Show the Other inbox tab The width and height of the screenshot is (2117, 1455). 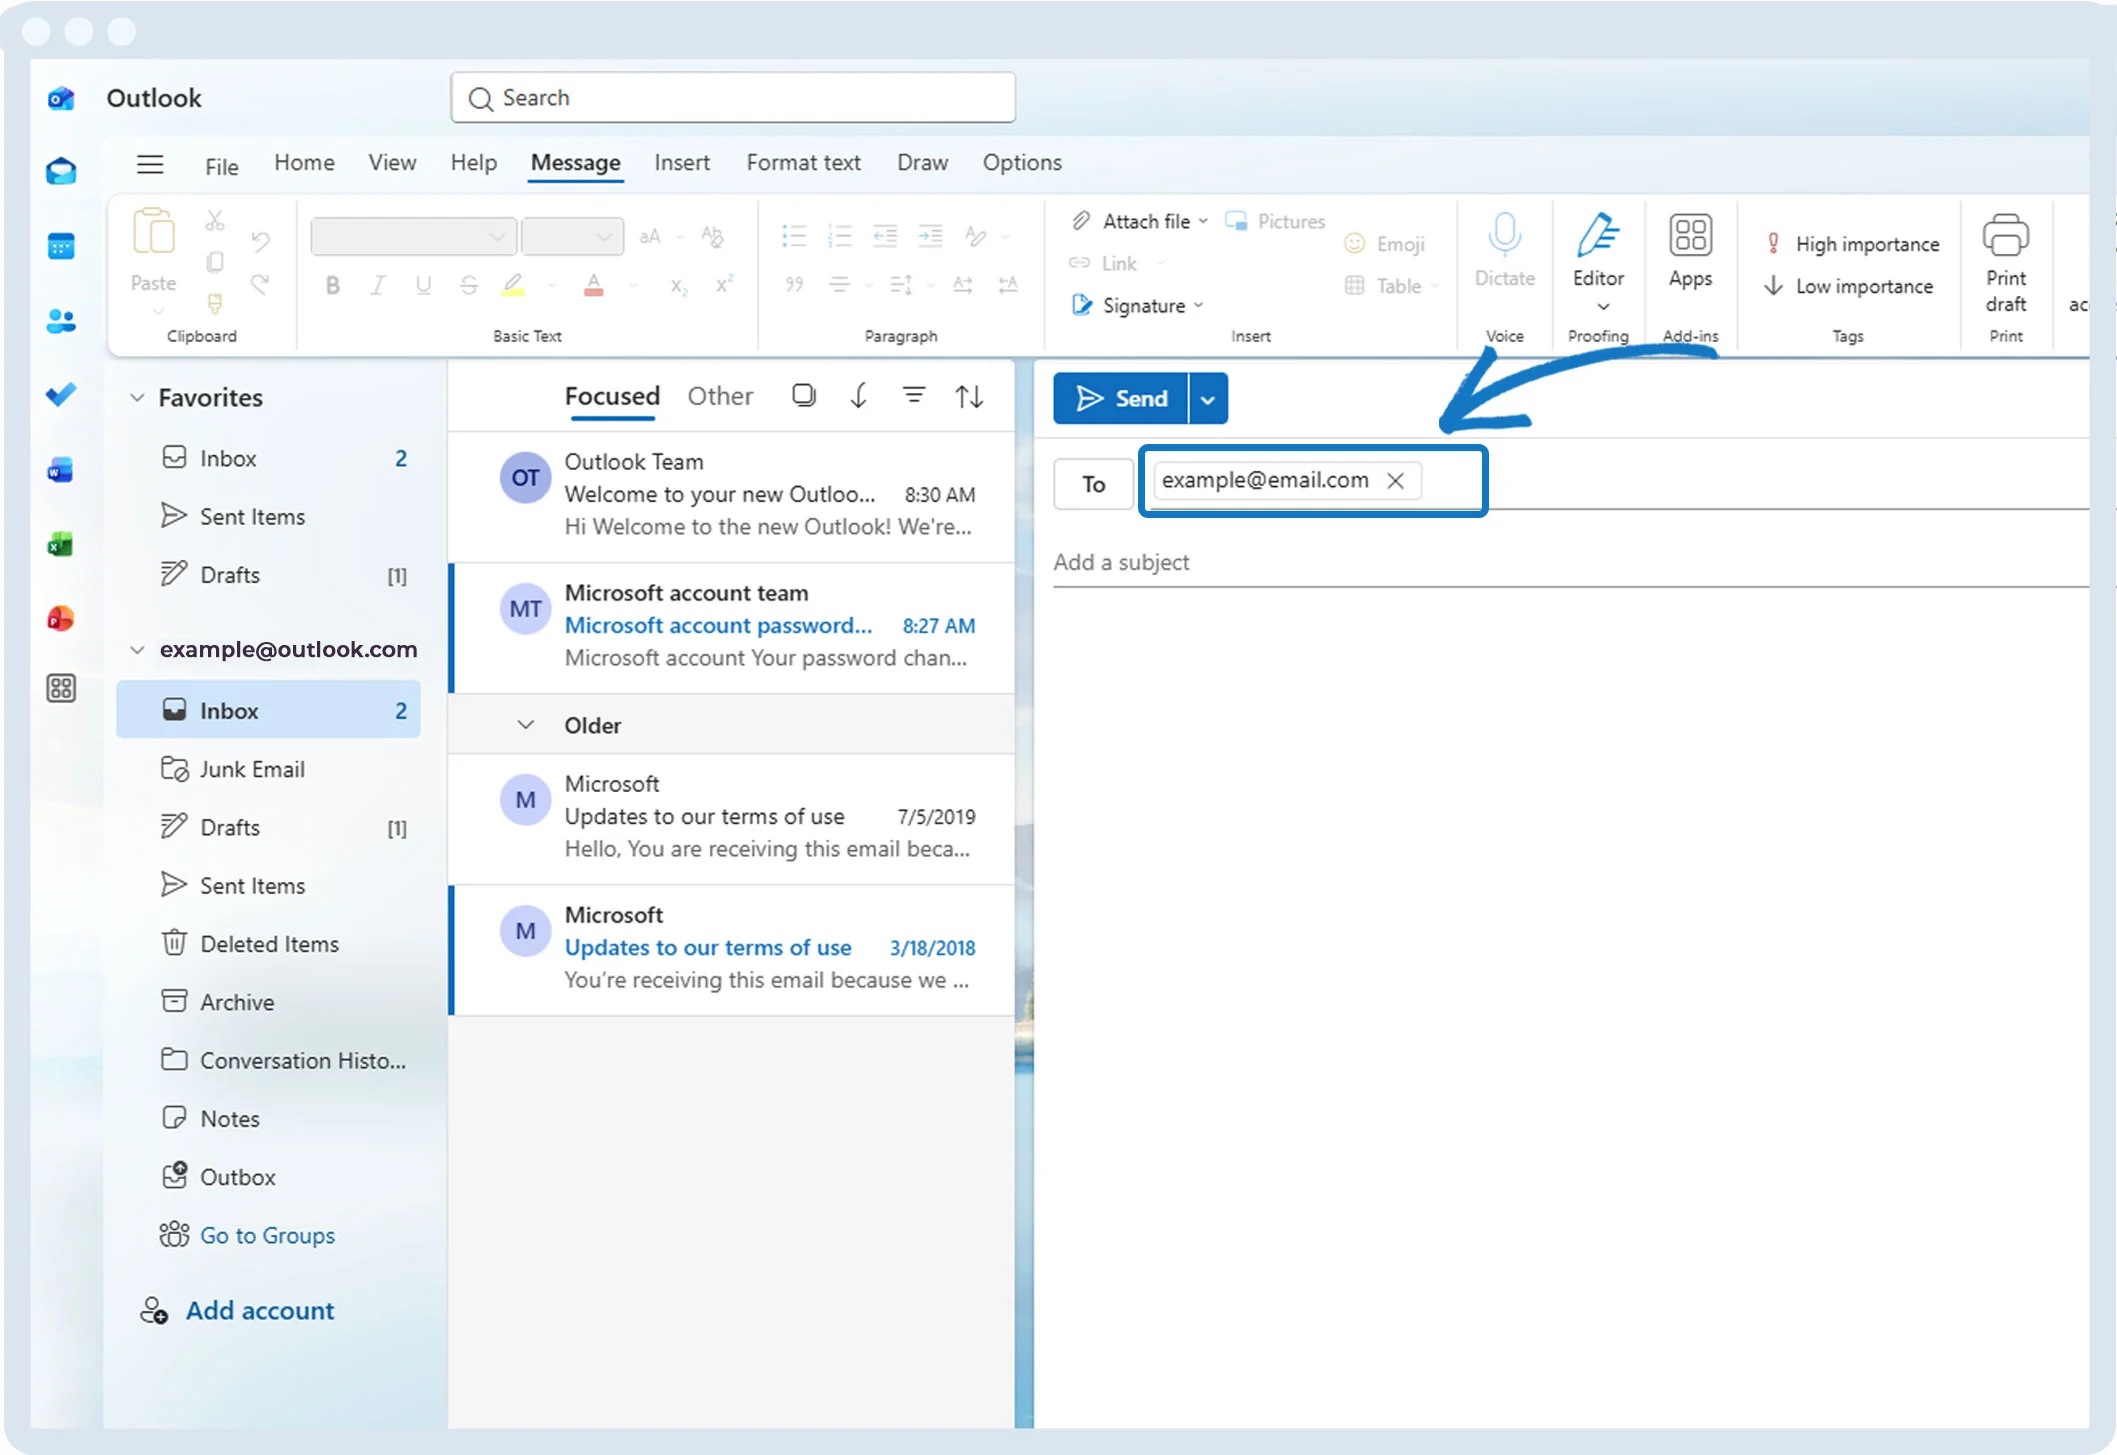720,396
